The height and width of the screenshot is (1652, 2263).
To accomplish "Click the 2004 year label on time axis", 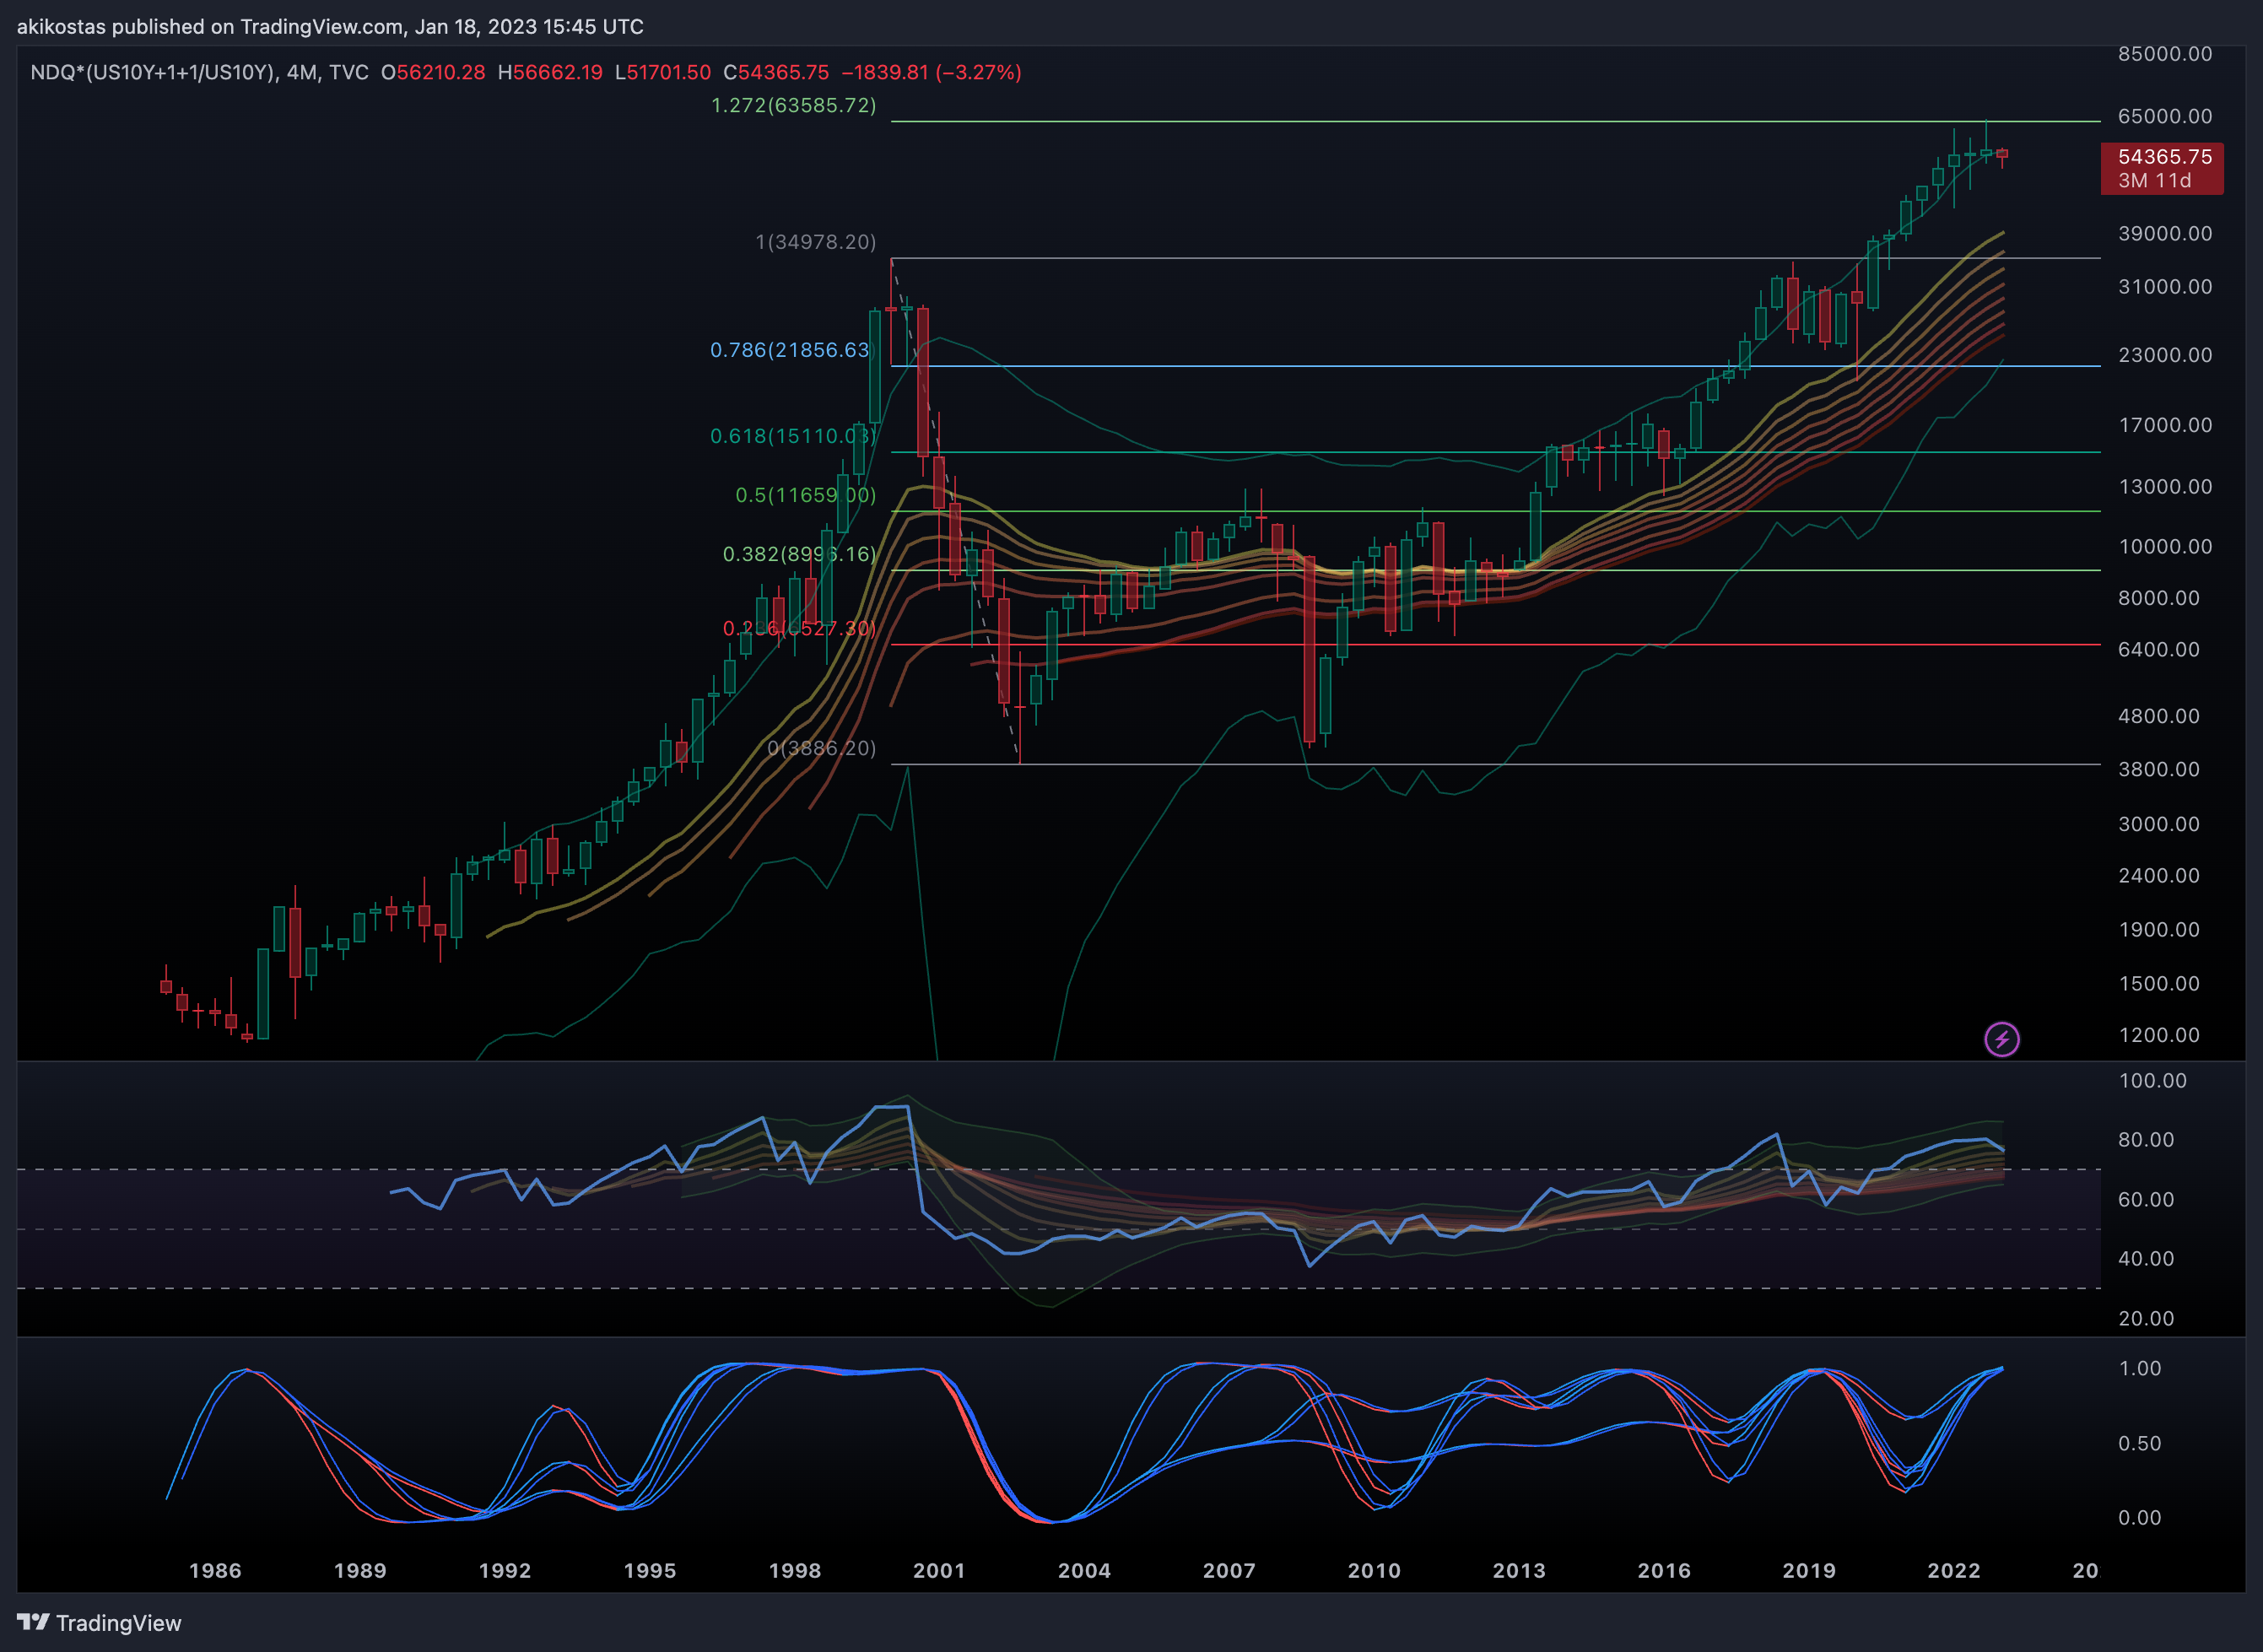I will [1084, 1570].
